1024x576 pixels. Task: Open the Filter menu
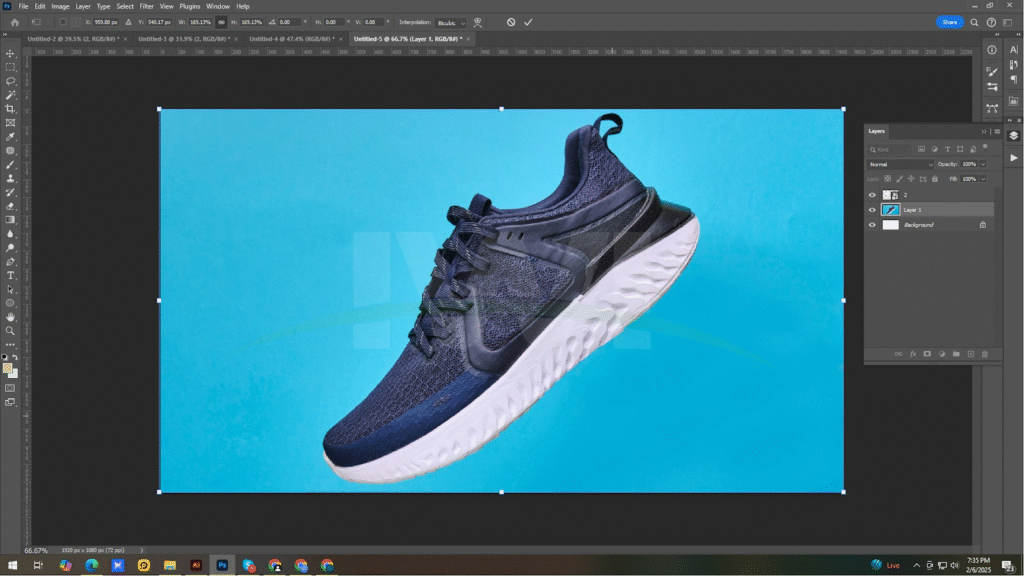pyautogui.click(x=146, y=7)
